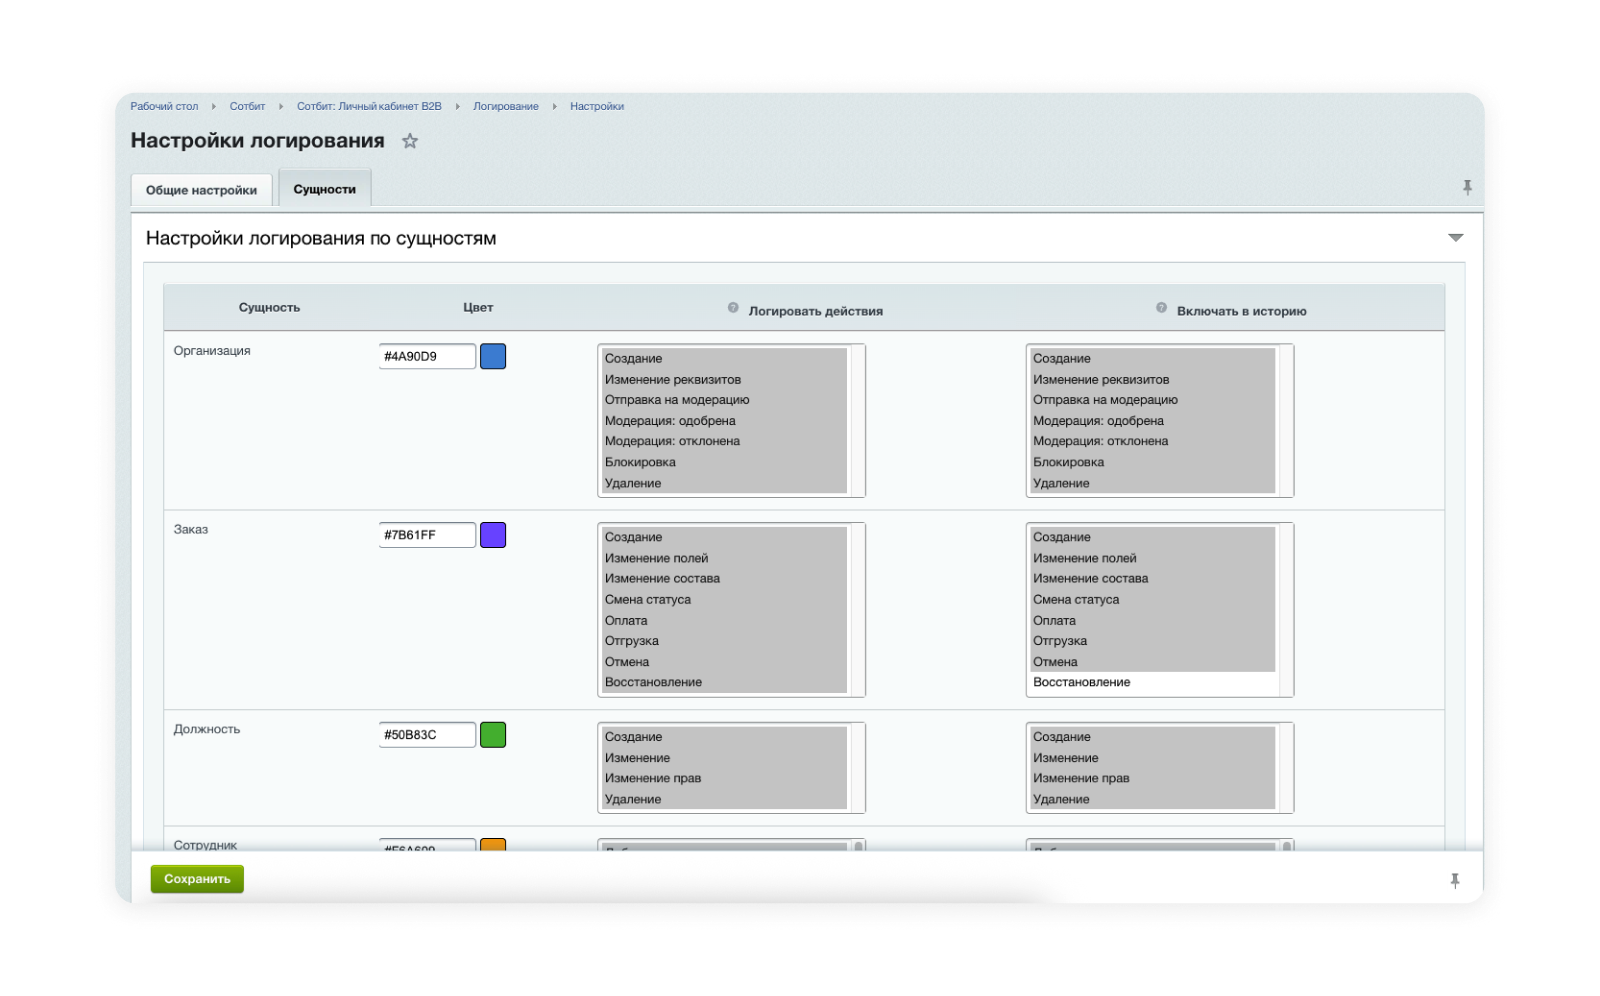Pin the Save bar with bottom pin icon
Image resolution: width=1600 pixels, height=996 pixels.
1455,880
